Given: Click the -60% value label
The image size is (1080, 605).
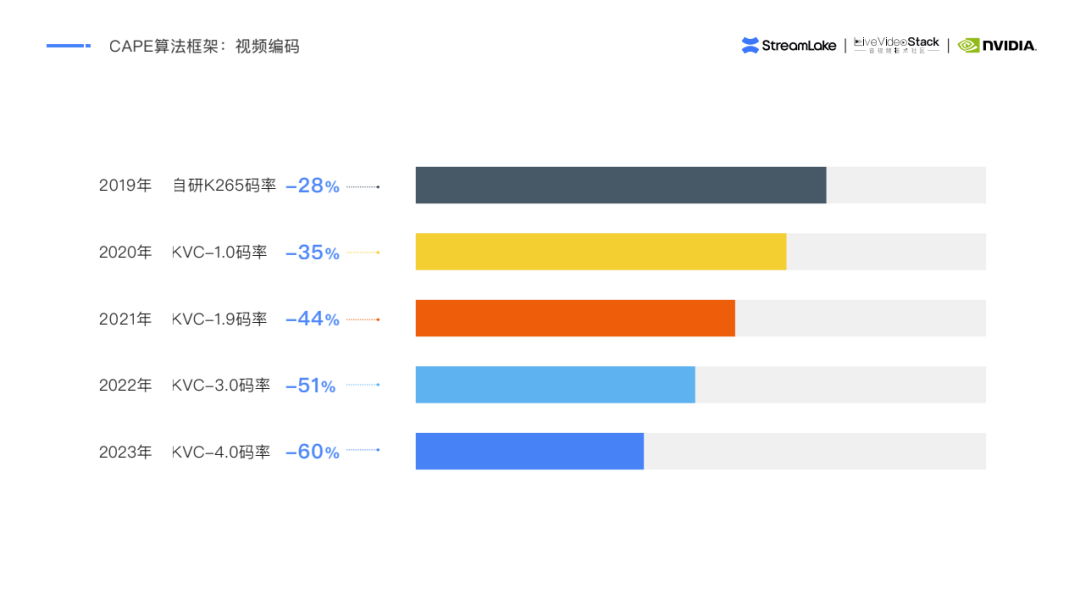Looking at the screenshot, I should pyautogui.click(x=312, y=452).
